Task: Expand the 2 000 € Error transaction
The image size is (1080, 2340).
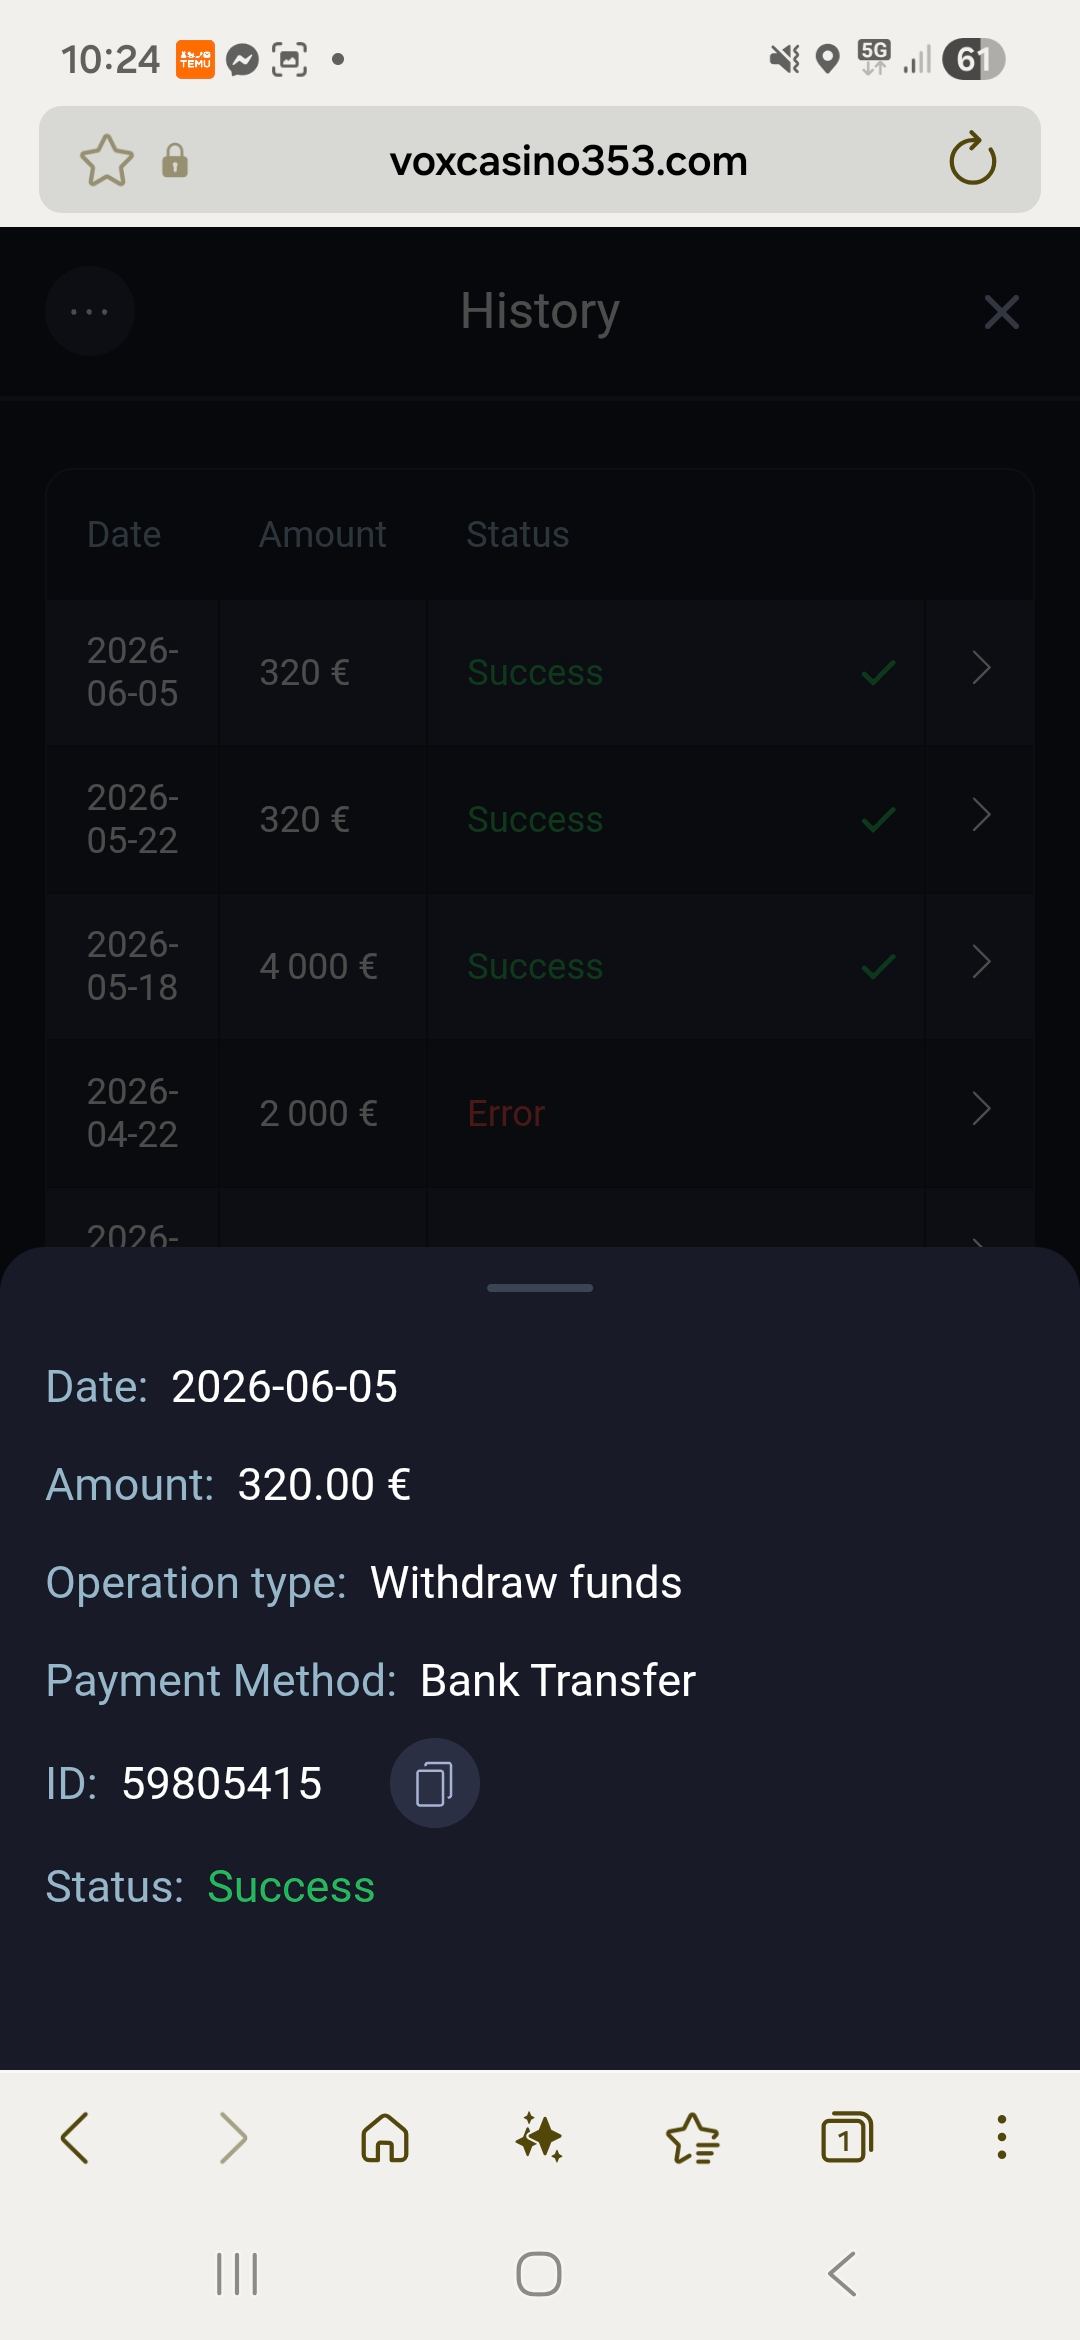Action: click(981, 1109)
